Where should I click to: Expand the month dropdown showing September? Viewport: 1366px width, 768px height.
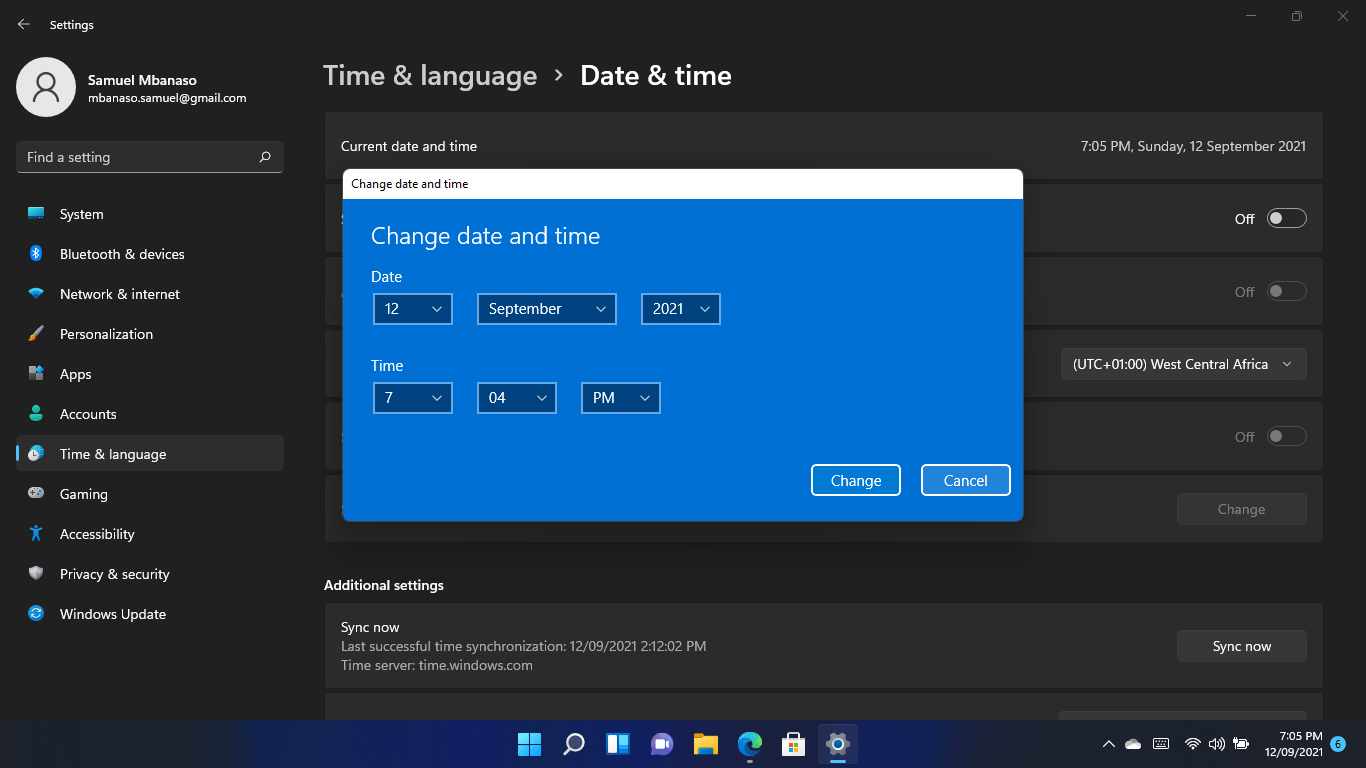pos(546,309)
